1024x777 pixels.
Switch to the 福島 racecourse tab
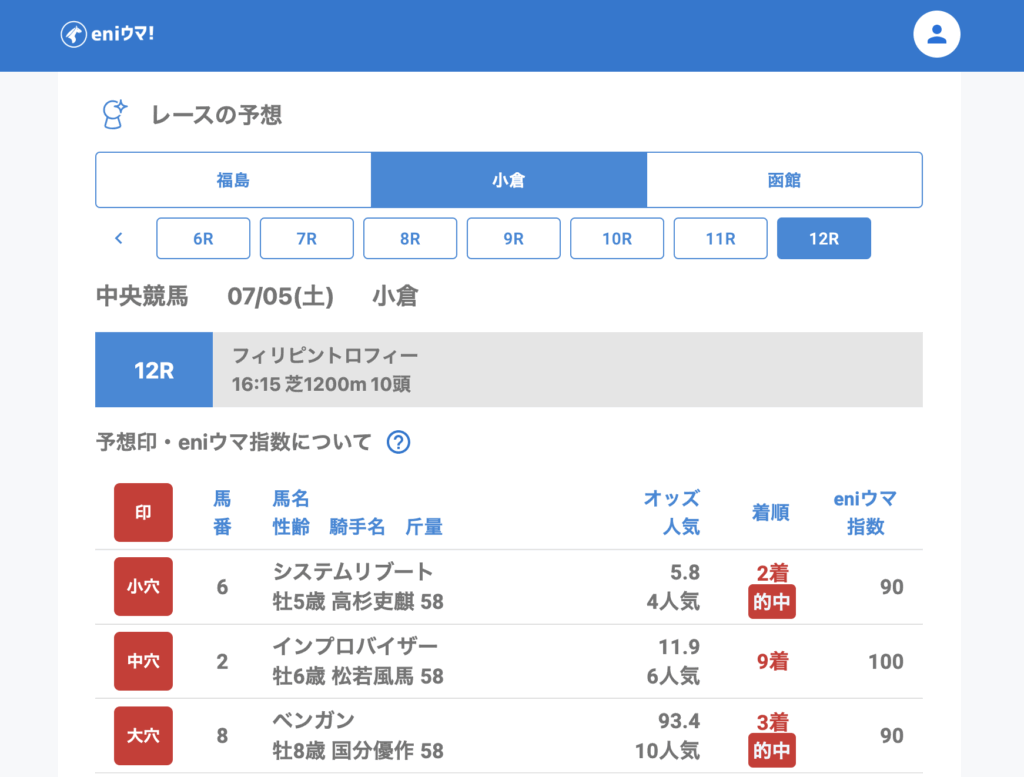click(233, 180)
